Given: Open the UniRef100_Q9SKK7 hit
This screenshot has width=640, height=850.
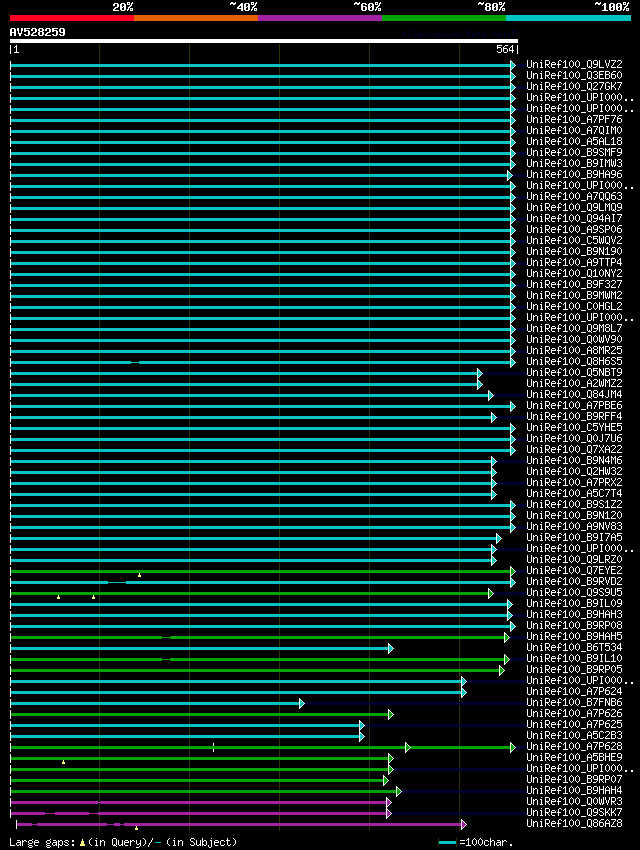Looking at the screenshot, I should coord(574,812).
